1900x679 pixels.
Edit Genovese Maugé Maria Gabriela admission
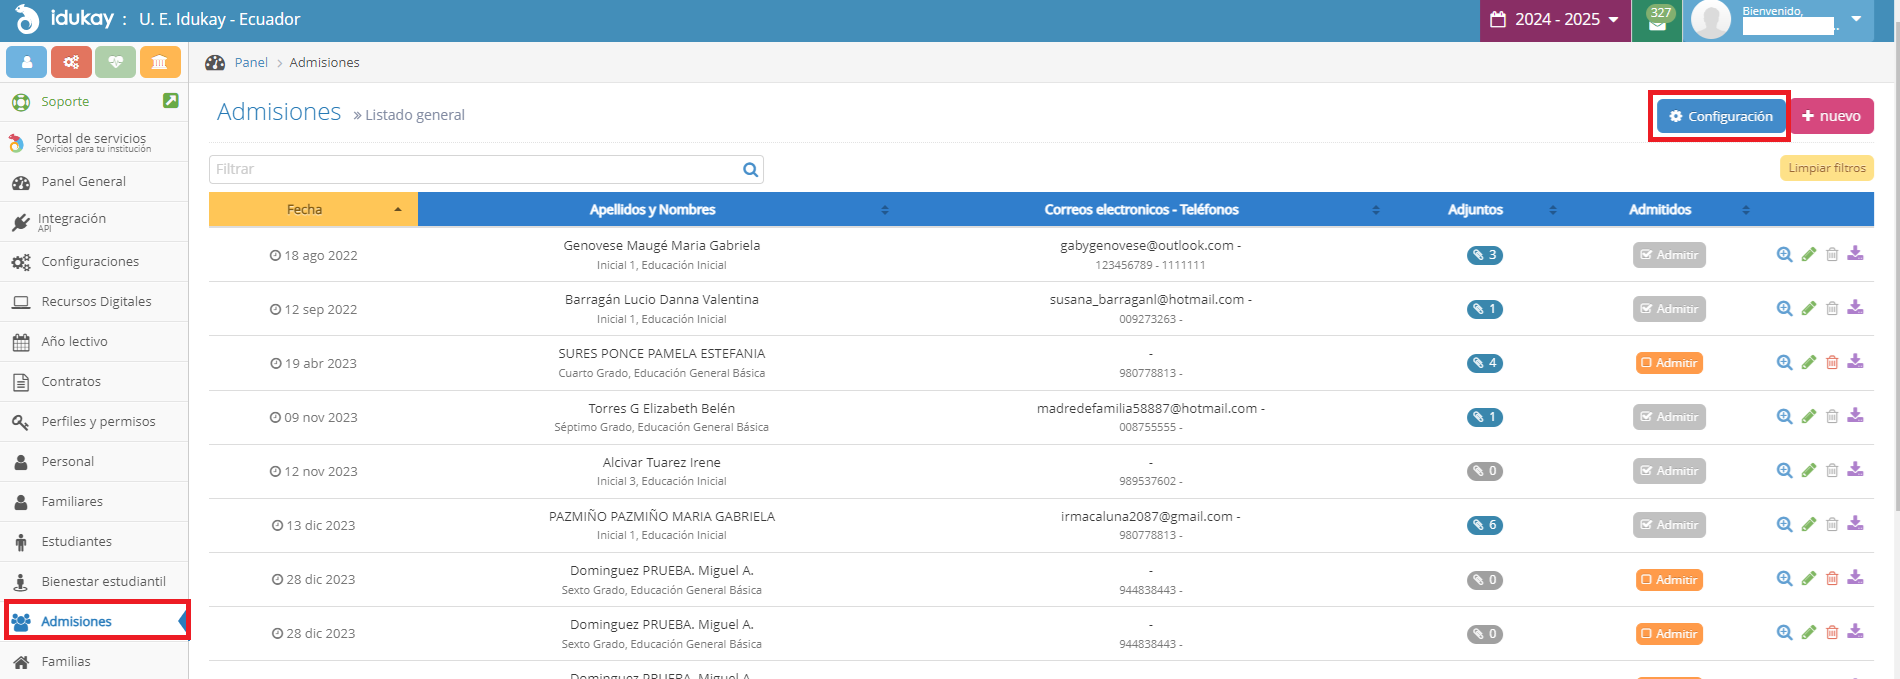click(x=1808, y=255)
